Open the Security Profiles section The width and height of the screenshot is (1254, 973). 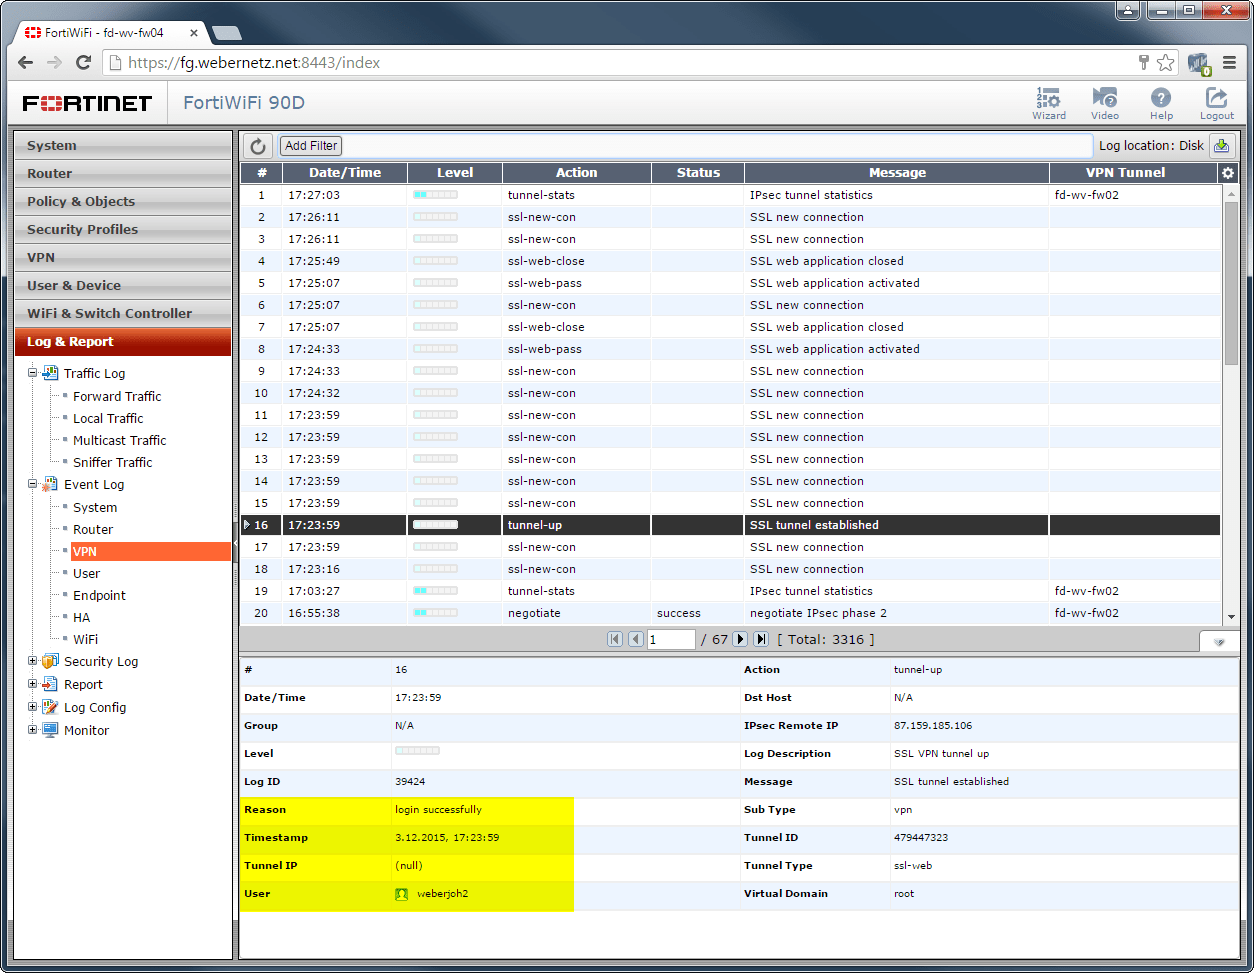pyautogui.click(x=123, y=229)
